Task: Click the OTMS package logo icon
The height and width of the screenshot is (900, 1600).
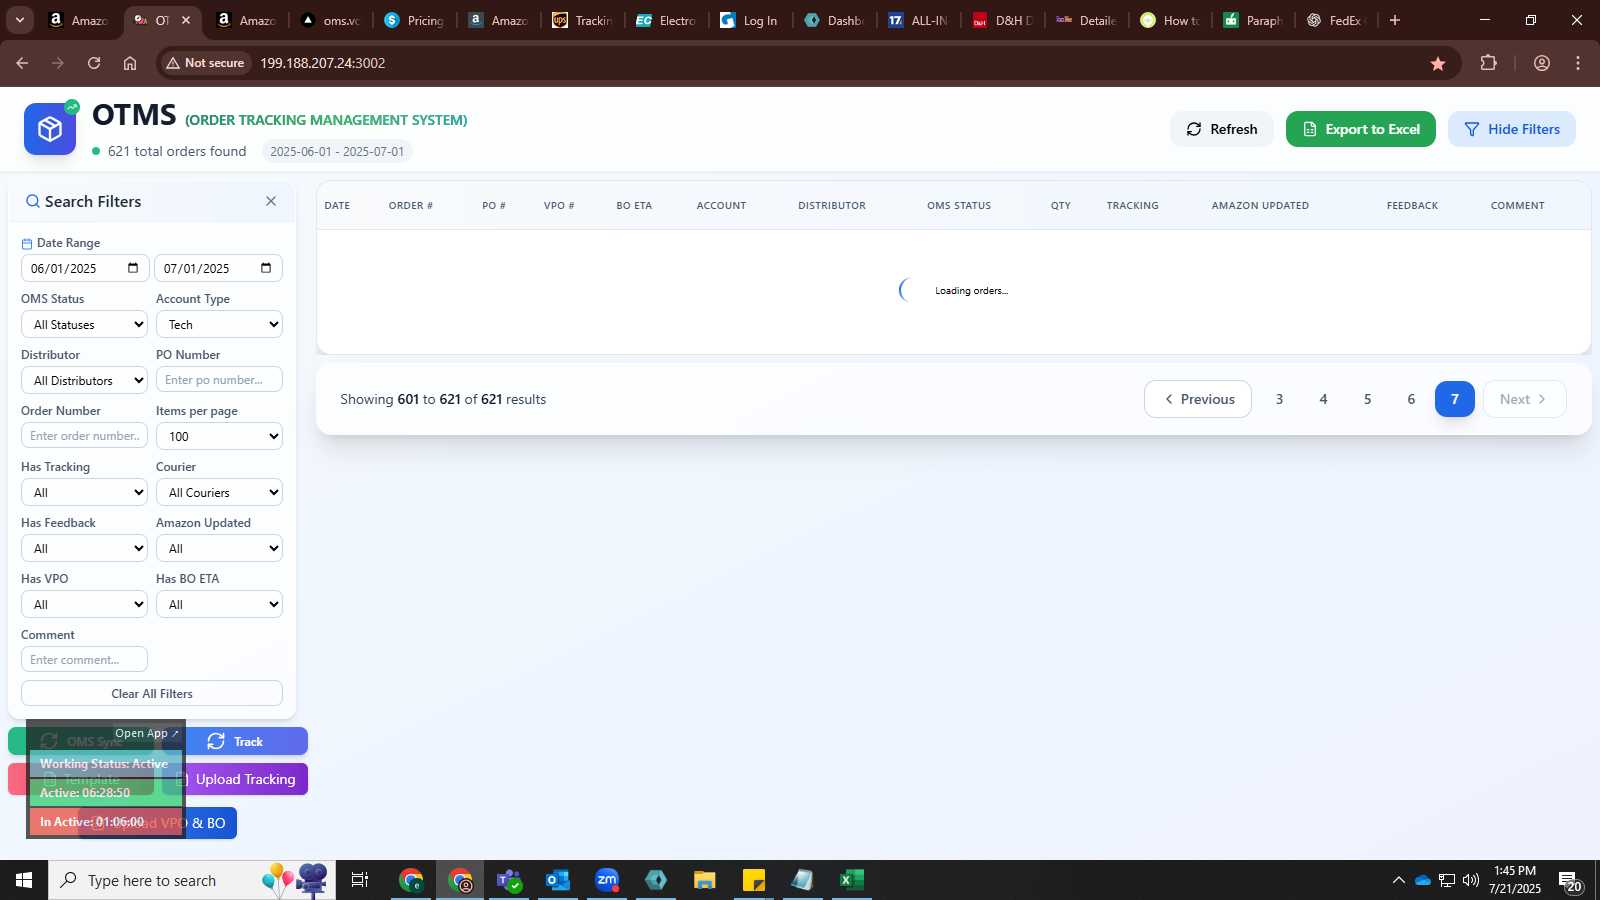Action: pos(50,129)
